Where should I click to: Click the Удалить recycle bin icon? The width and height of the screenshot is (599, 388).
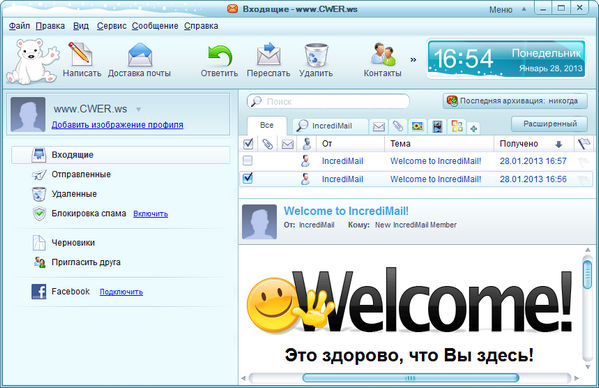[316, 55]
